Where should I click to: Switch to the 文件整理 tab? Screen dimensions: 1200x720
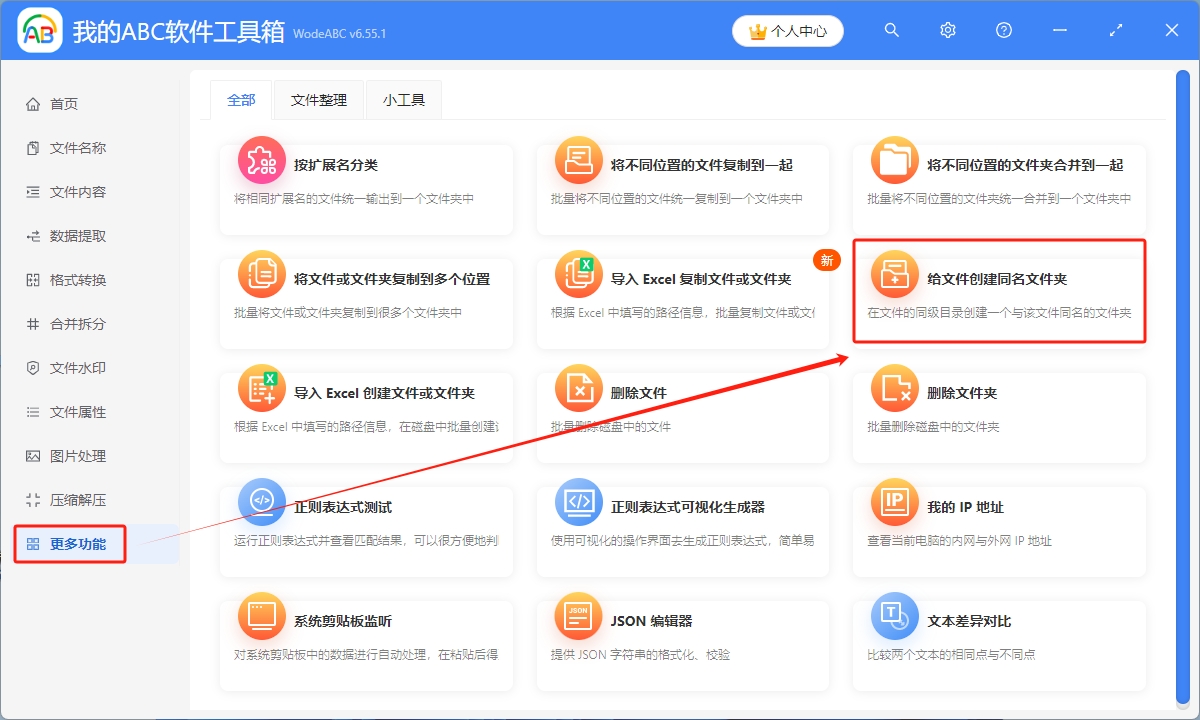coord(318,100)
